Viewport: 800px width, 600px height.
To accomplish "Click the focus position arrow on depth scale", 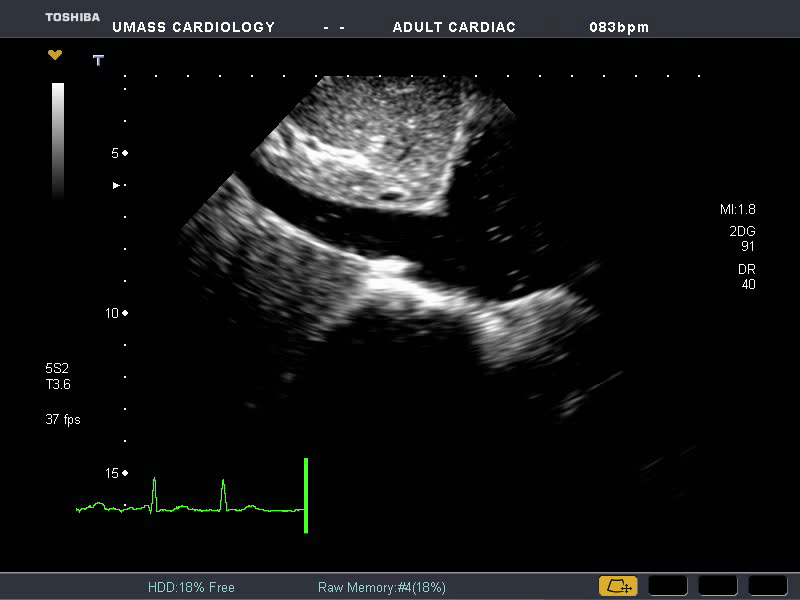I will [117, 185].
